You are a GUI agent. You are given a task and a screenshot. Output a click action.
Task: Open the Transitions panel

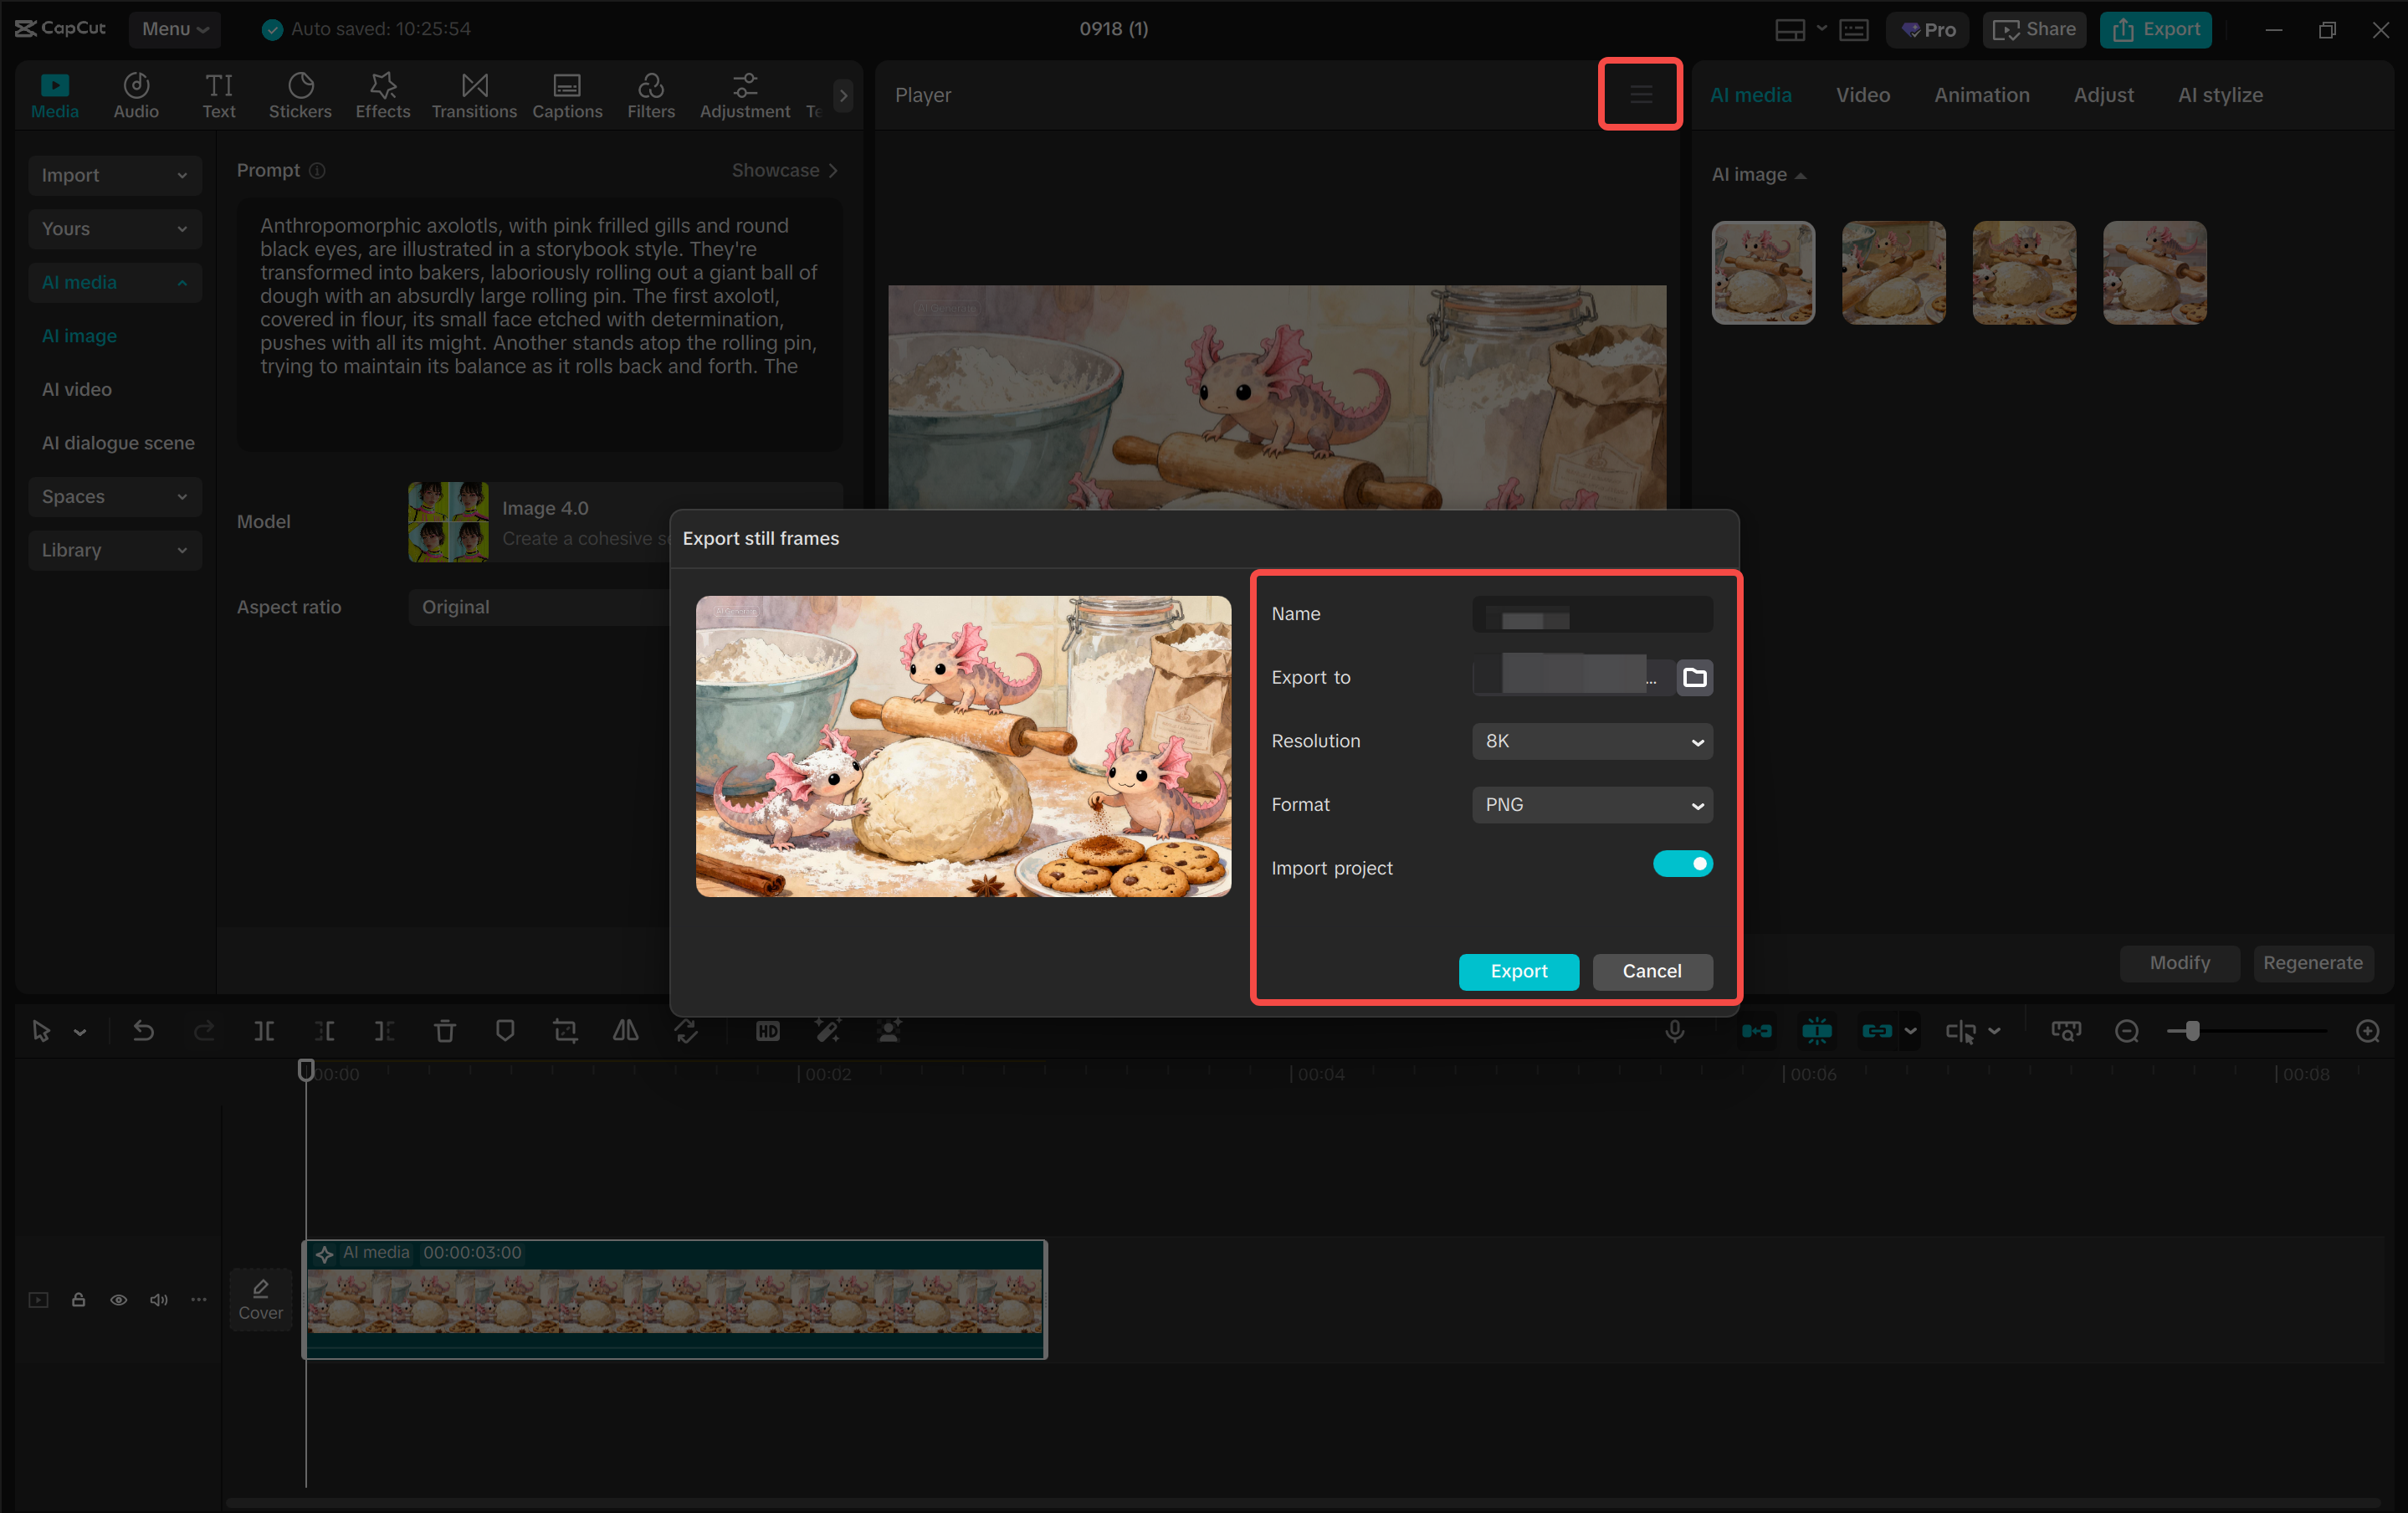474,95
